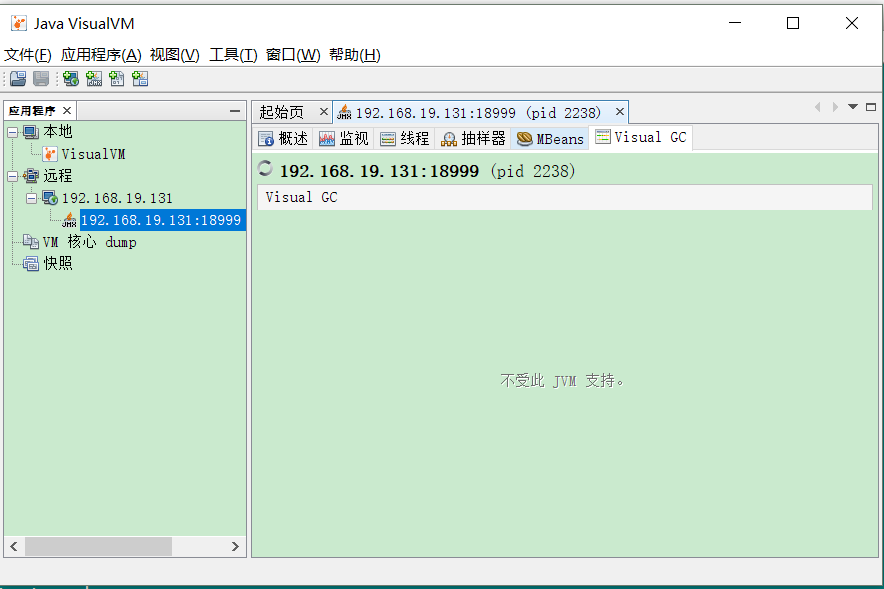Select the 192.168.19.131 host item
This screenshot has height=589, width=884.
[x=117, y=198]
